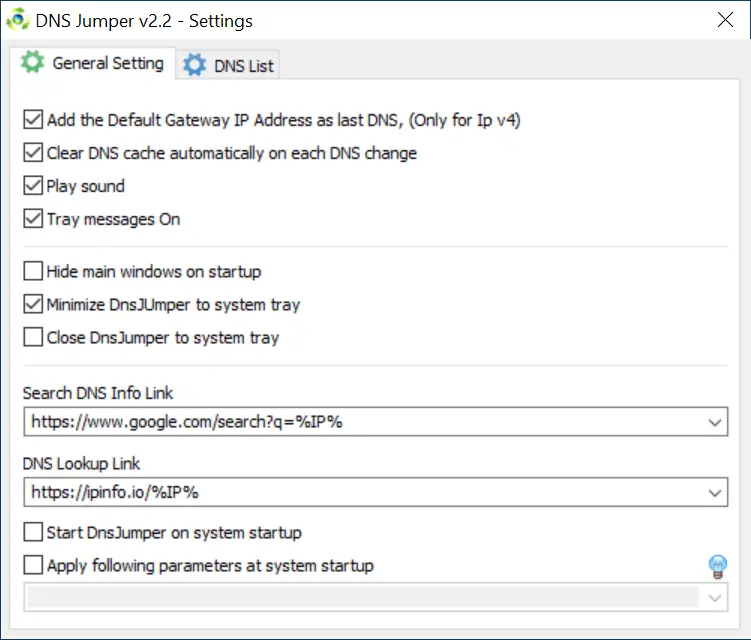Close the DNS Jumper Settings window
Screen dimensions: 751x640
pyautogui.click(x=725, y=20)
